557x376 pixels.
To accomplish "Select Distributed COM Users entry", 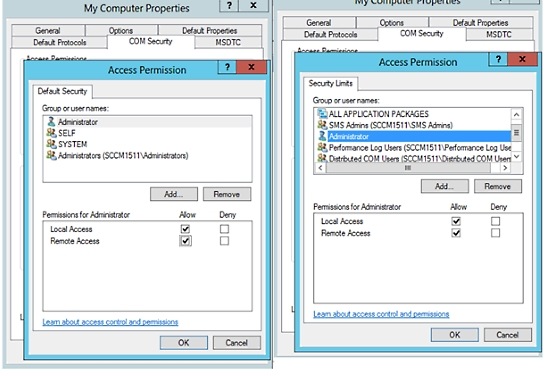I will tap(413, 158).
